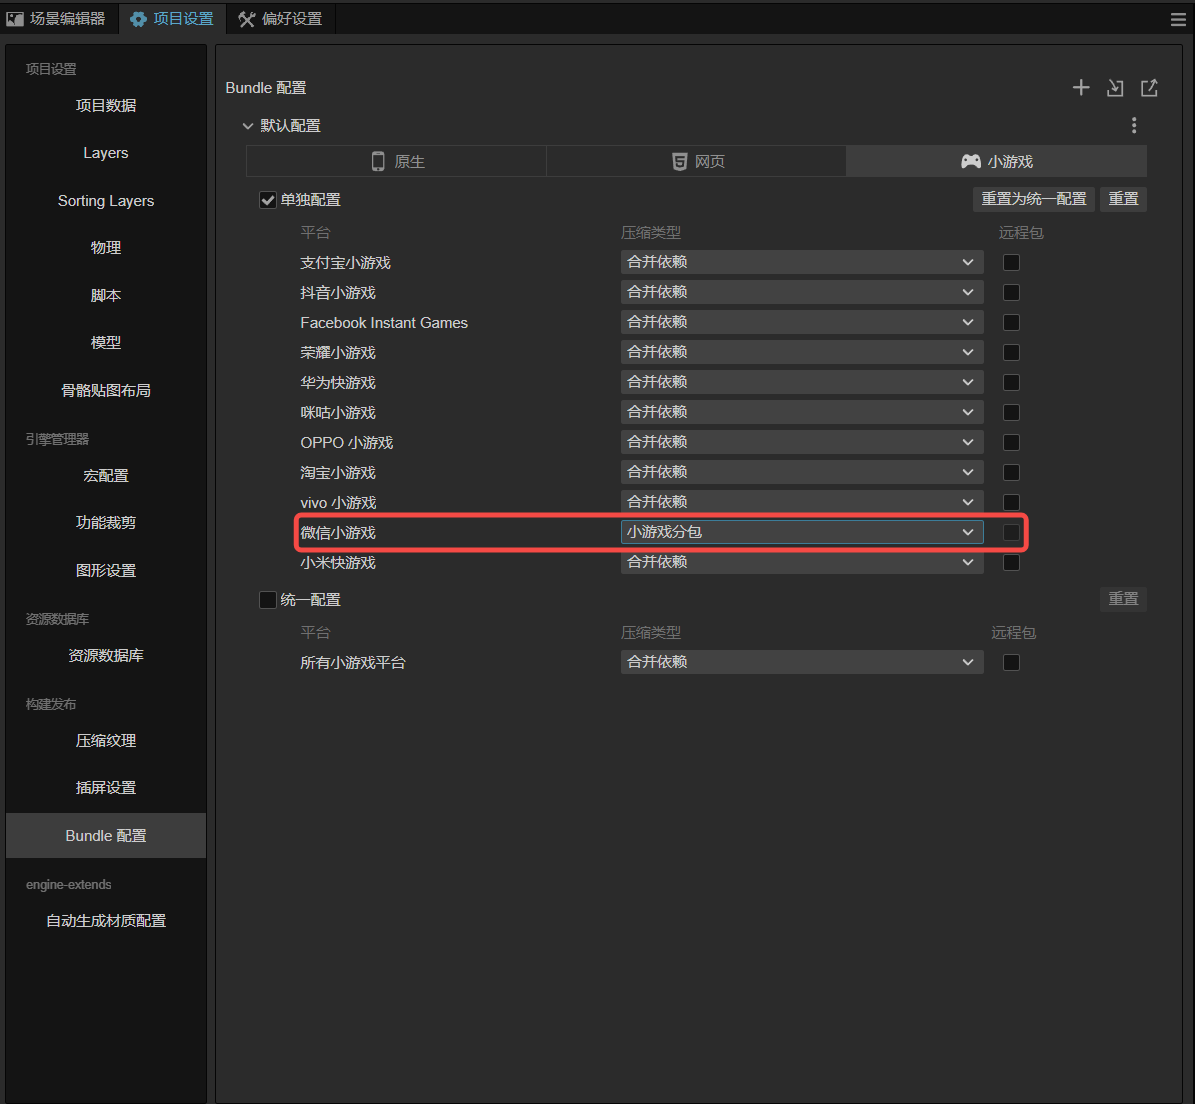Open 插屏设置 in sidebar

(106, 788)
